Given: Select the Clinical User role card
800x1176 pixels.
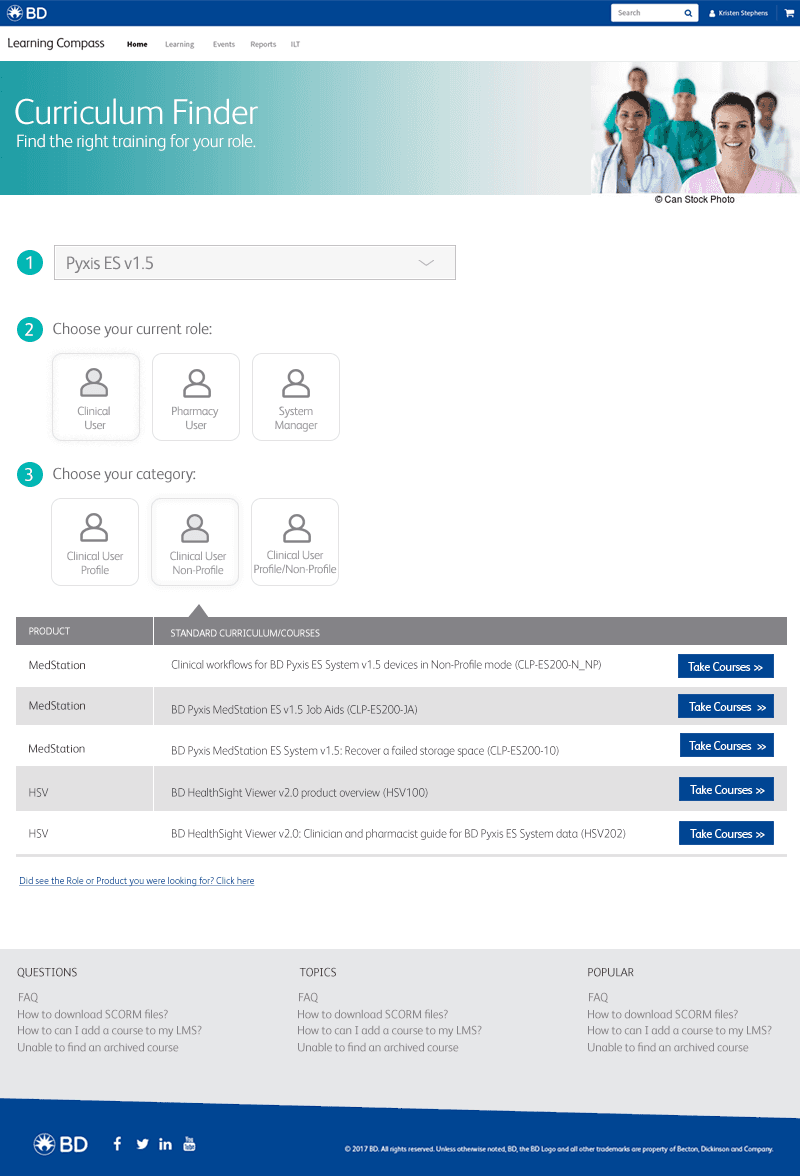Looking at the screenshot, I should (95, 397).
